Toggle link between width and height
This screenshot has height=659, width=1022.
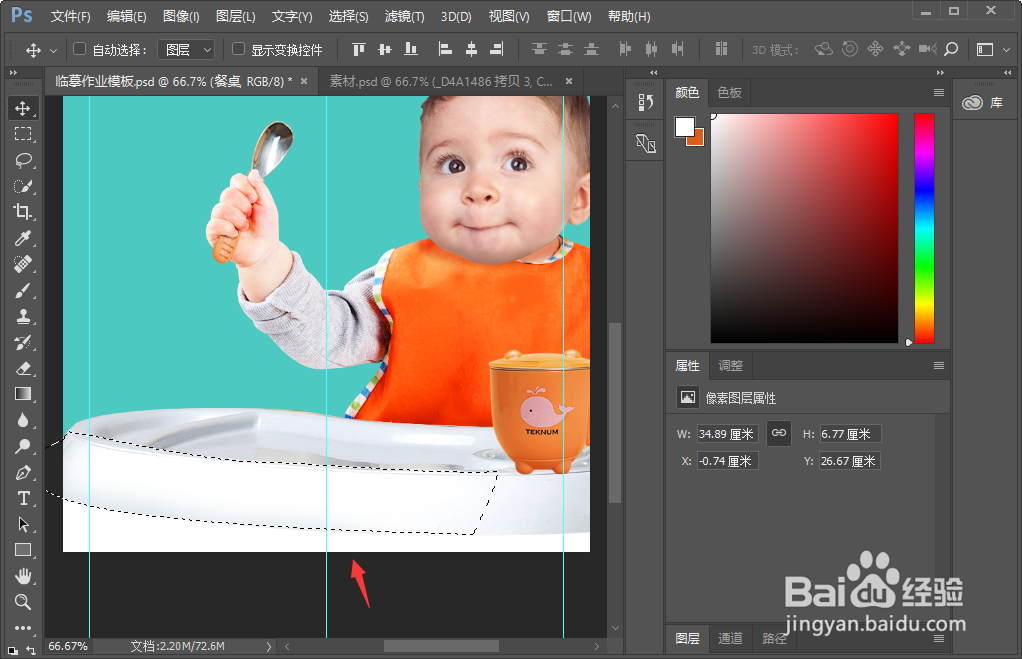pyautogui.click(x=779, y=433)
